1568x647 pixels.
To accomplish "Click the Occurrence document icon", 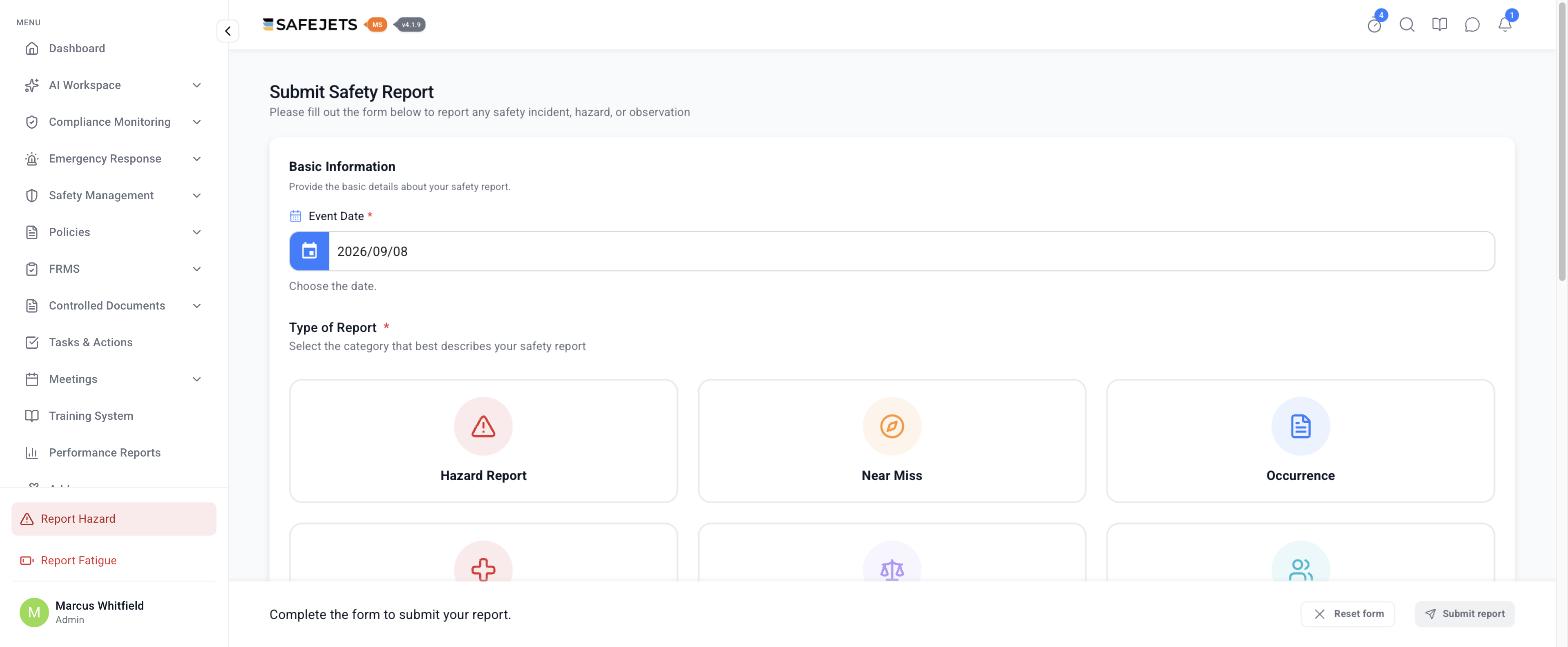I will tap(1300, 426).
